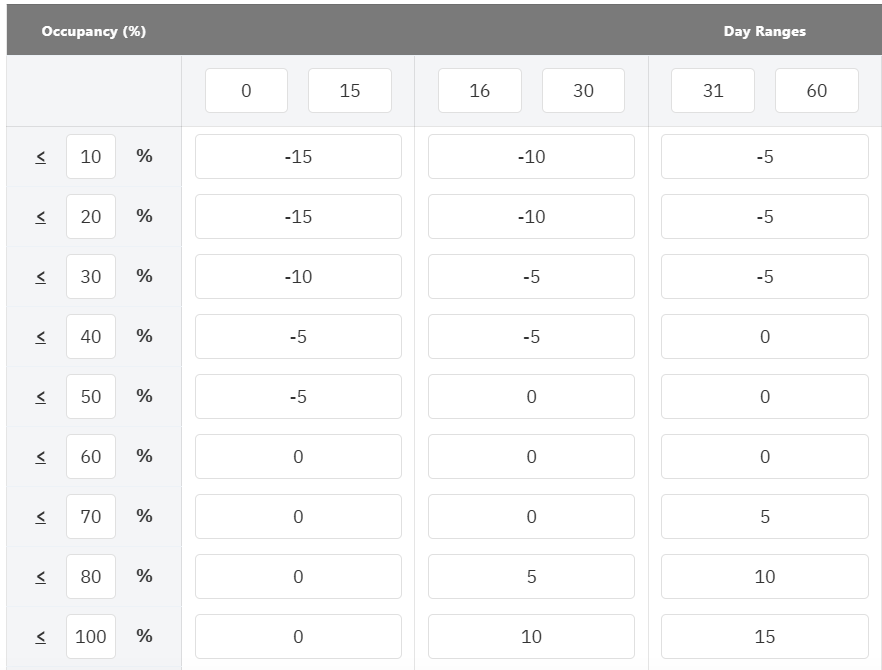Click the ≤ symbol on the 100% row
Screen dimensions: 882x670
pos(40,637)
